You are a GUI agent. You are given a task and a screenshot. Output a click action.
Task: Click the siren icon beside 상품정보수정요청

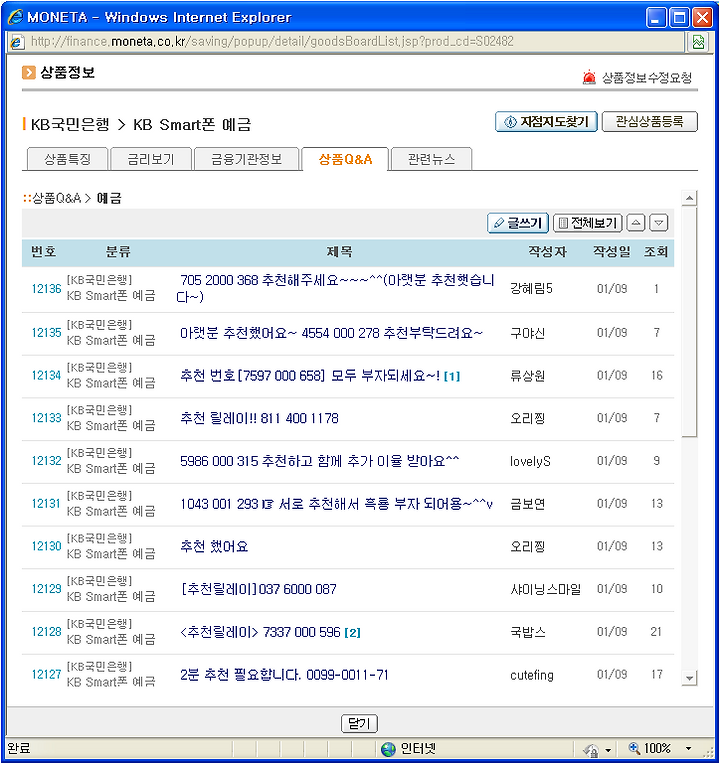pos(589,77)
